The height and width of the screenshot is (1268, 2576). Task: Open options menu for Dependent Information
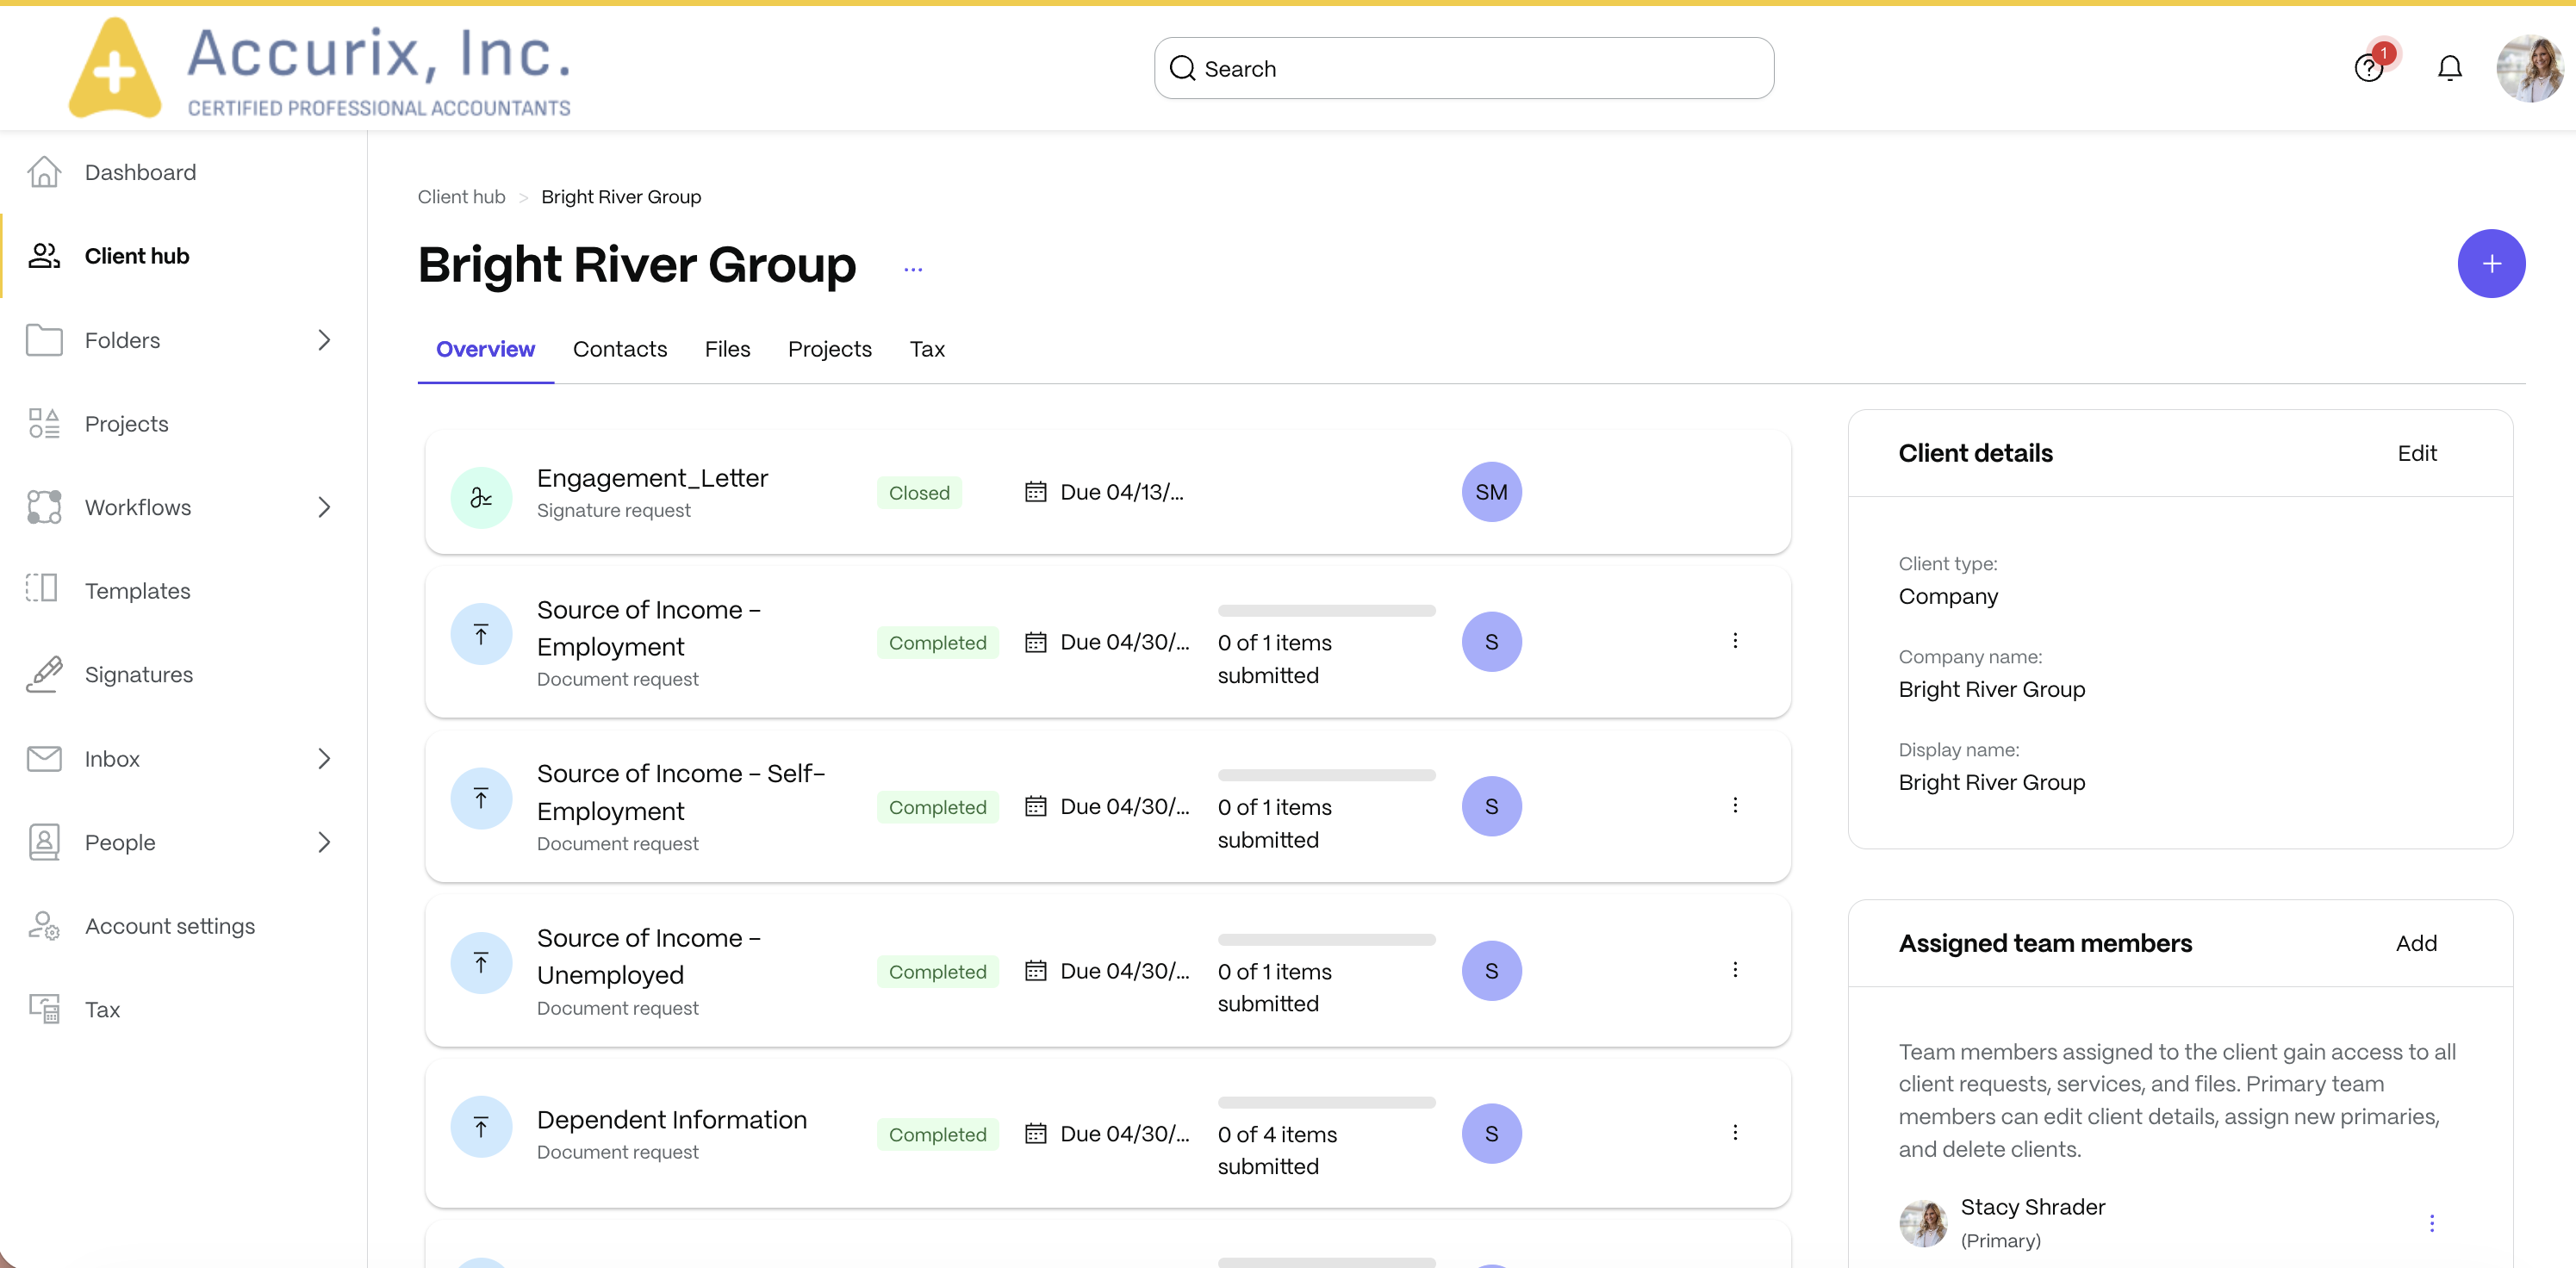[x=1734, y=1133]
